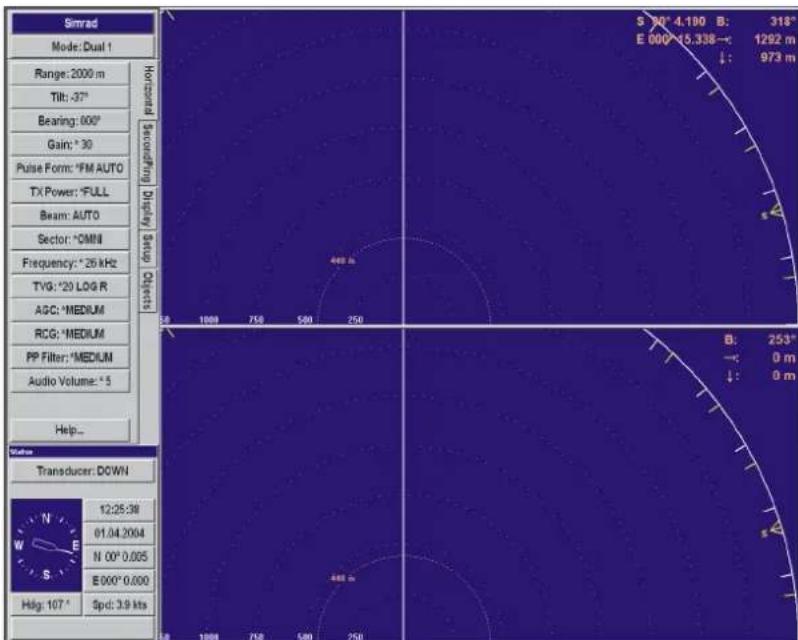The height and width of the screenshot is (640, 798).
Task: Open the Help... button
Action: 70,430
